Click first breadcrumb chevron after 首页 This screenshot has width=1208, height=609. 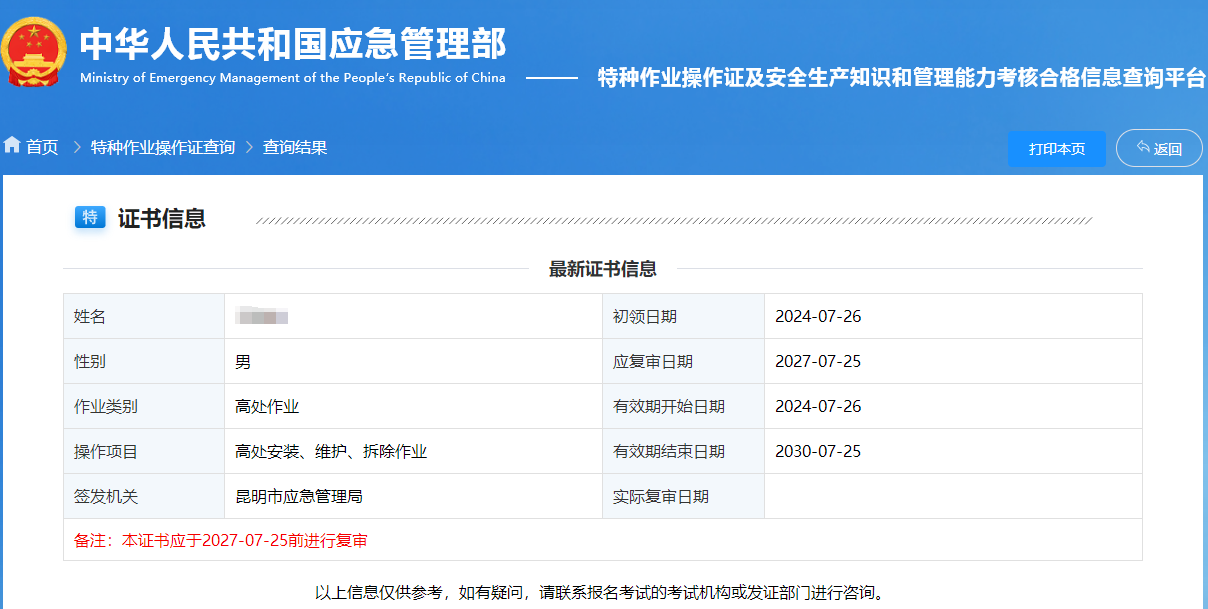point(76,148)
